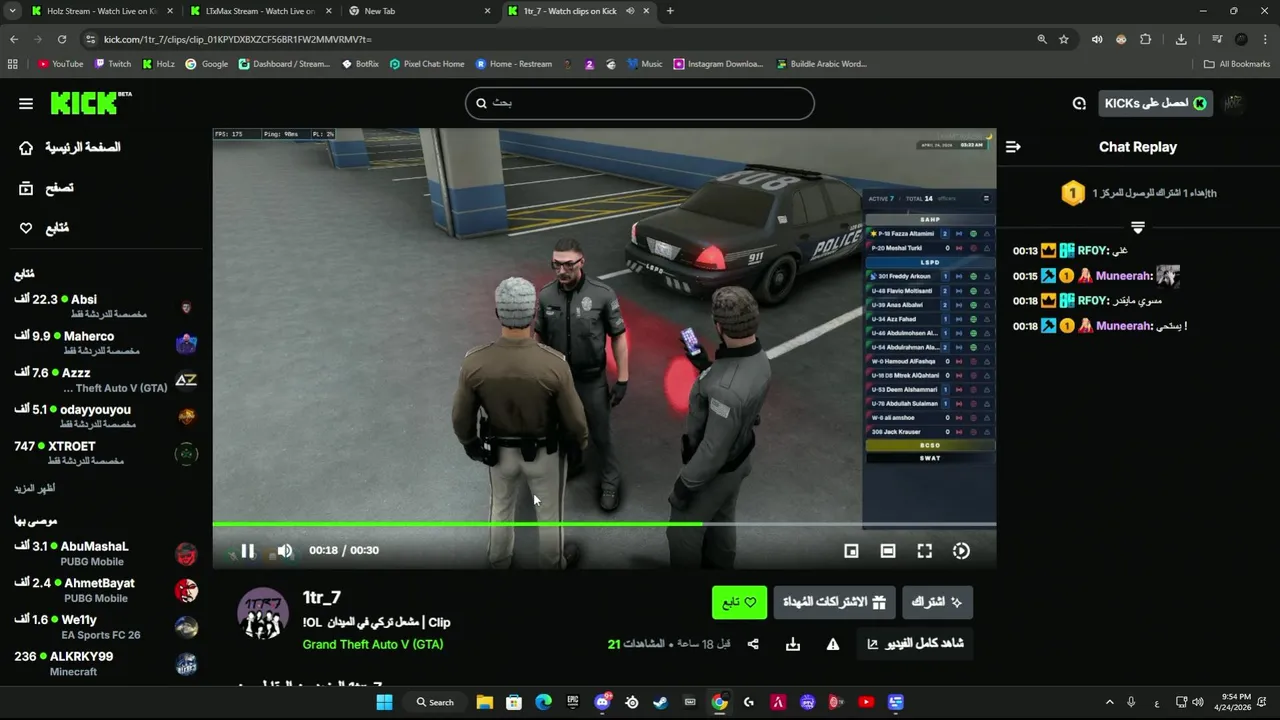Click الاشتراكات المهداة gift subs button
Image resolution: width=1280 pixels, height=720 pixels.
click(834, 602)
